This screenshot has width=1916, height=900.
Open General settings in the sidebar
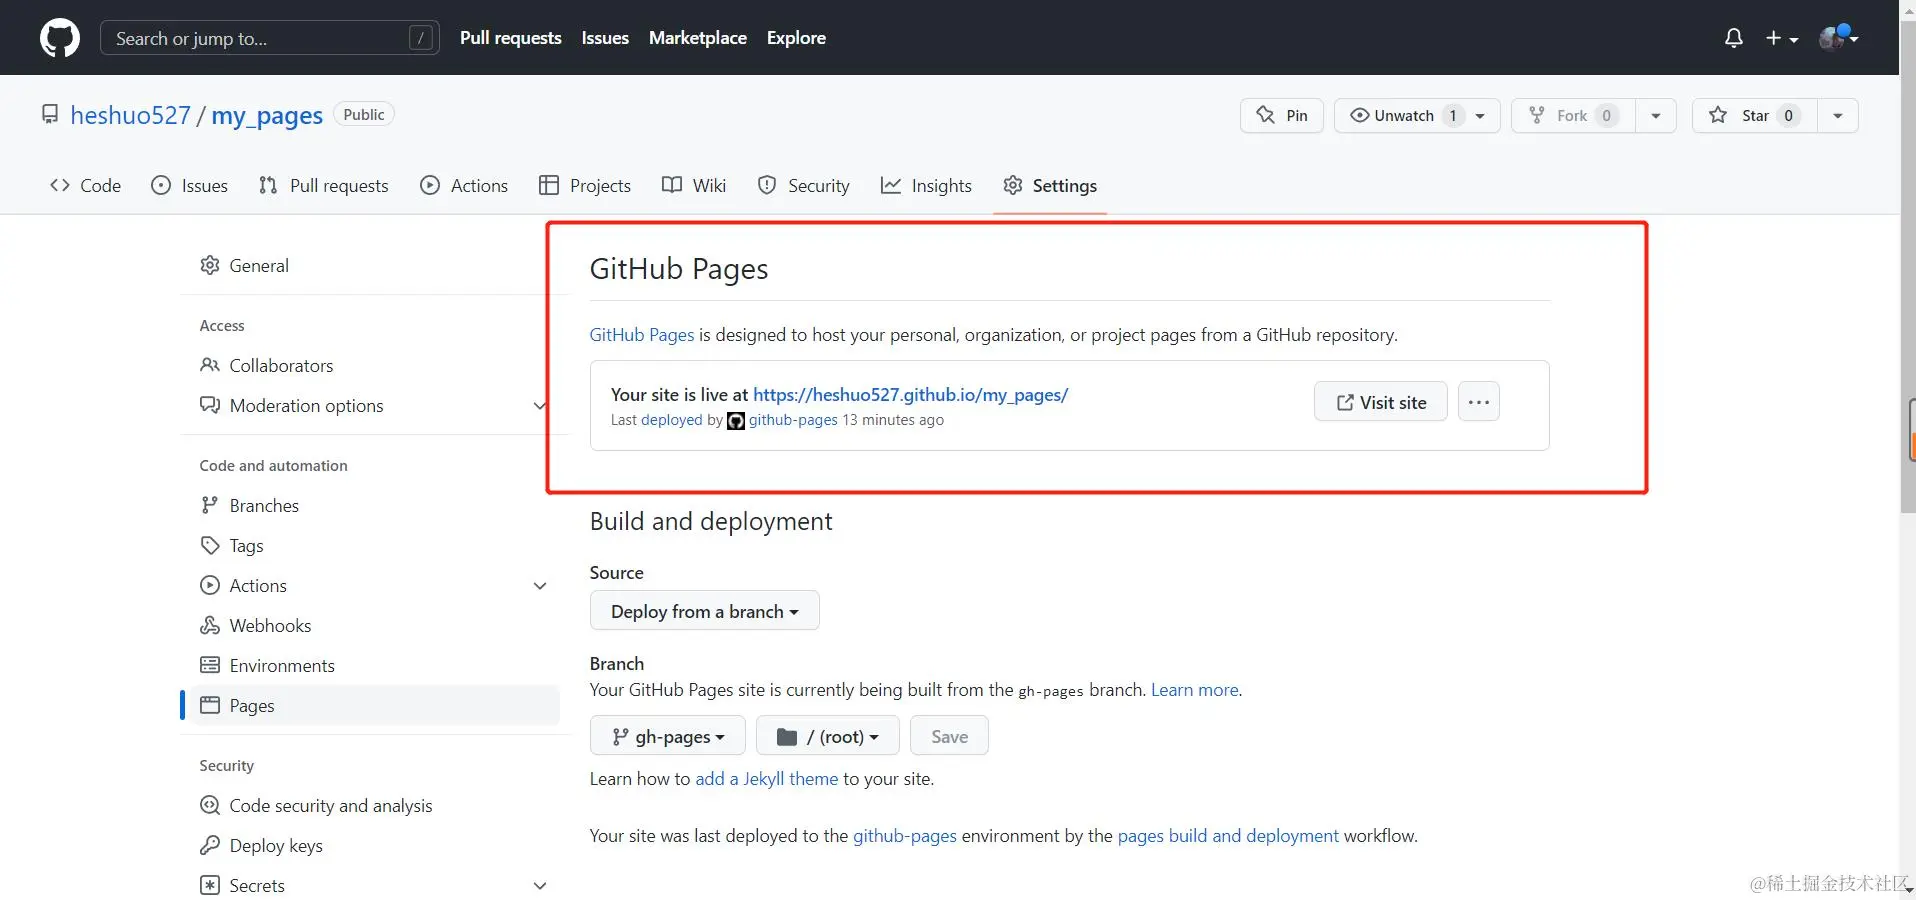(x=370, y=266)
